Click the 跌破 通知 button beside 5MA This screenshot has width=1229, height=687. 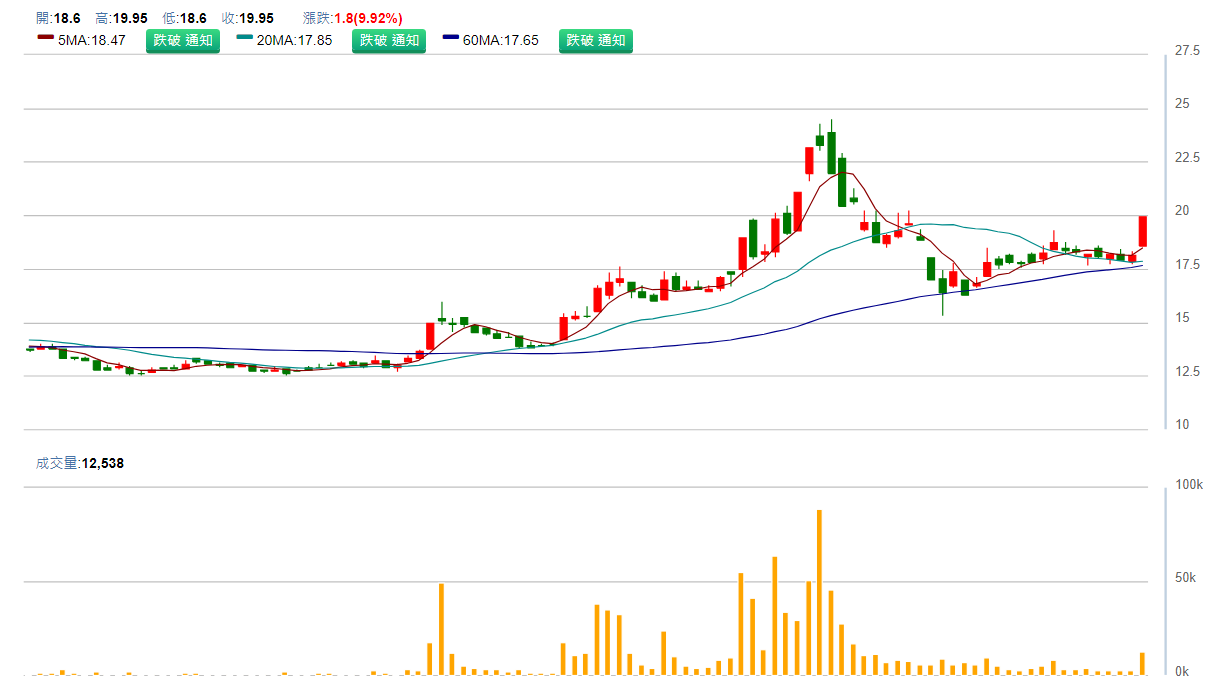183,41
